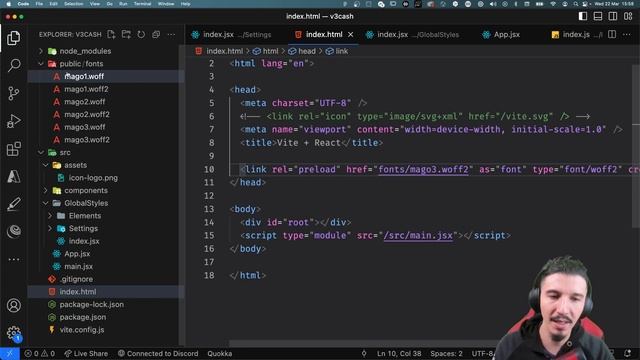Switch to the index.js tab

[x=576, y=35]
